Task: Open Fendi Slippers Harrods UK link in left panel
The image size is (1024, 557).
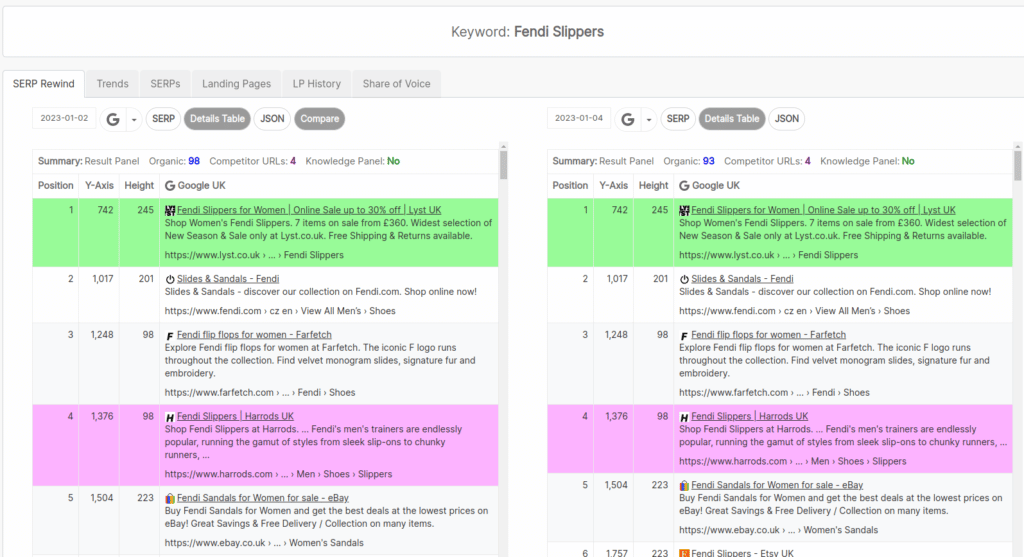Action: (235, 417)
